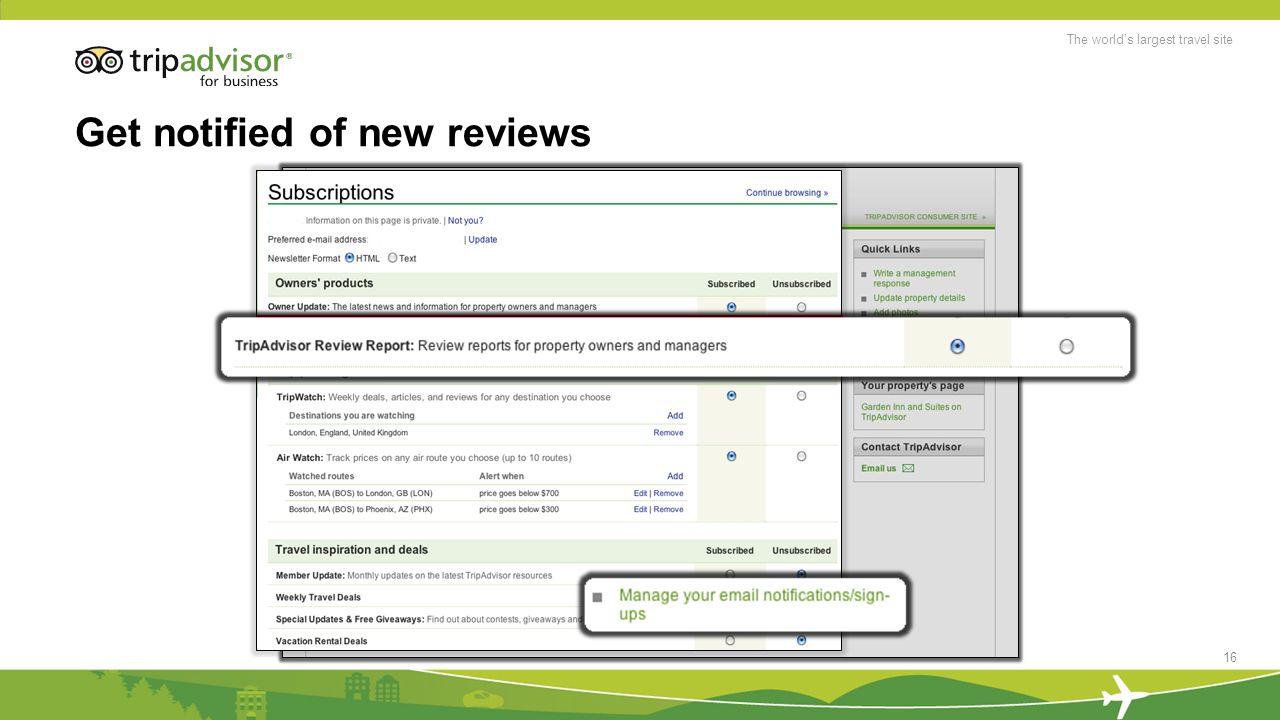1280x720 pixels.
Task: Open the Continue browsing link
Action: tap(787, 193)
